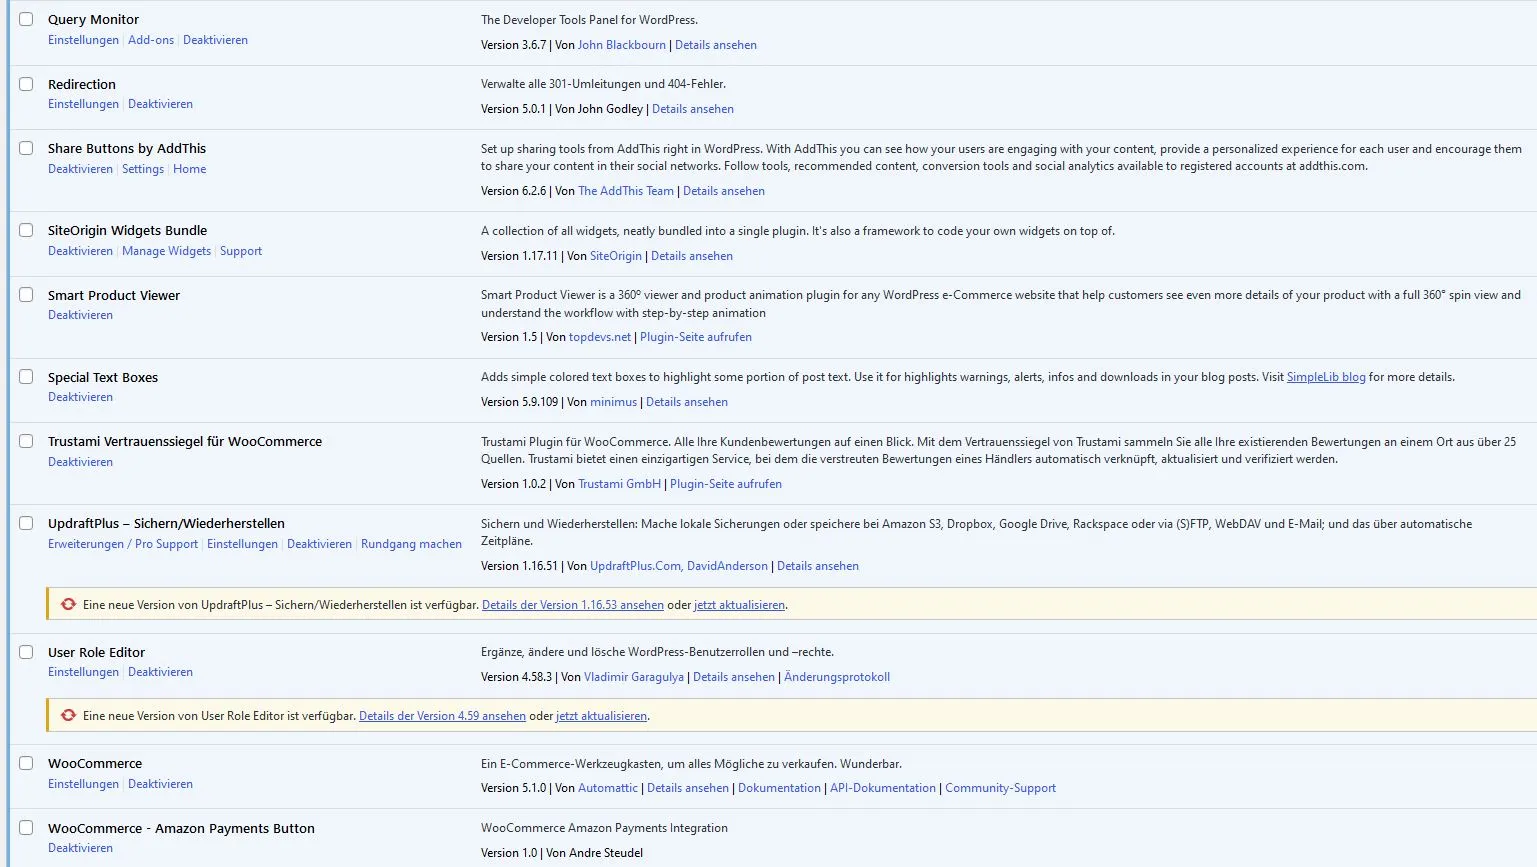Viewport: 1537px width, 867px height.
Task: Click the User Role Editor update icon
Action: (x=68, y=715)
